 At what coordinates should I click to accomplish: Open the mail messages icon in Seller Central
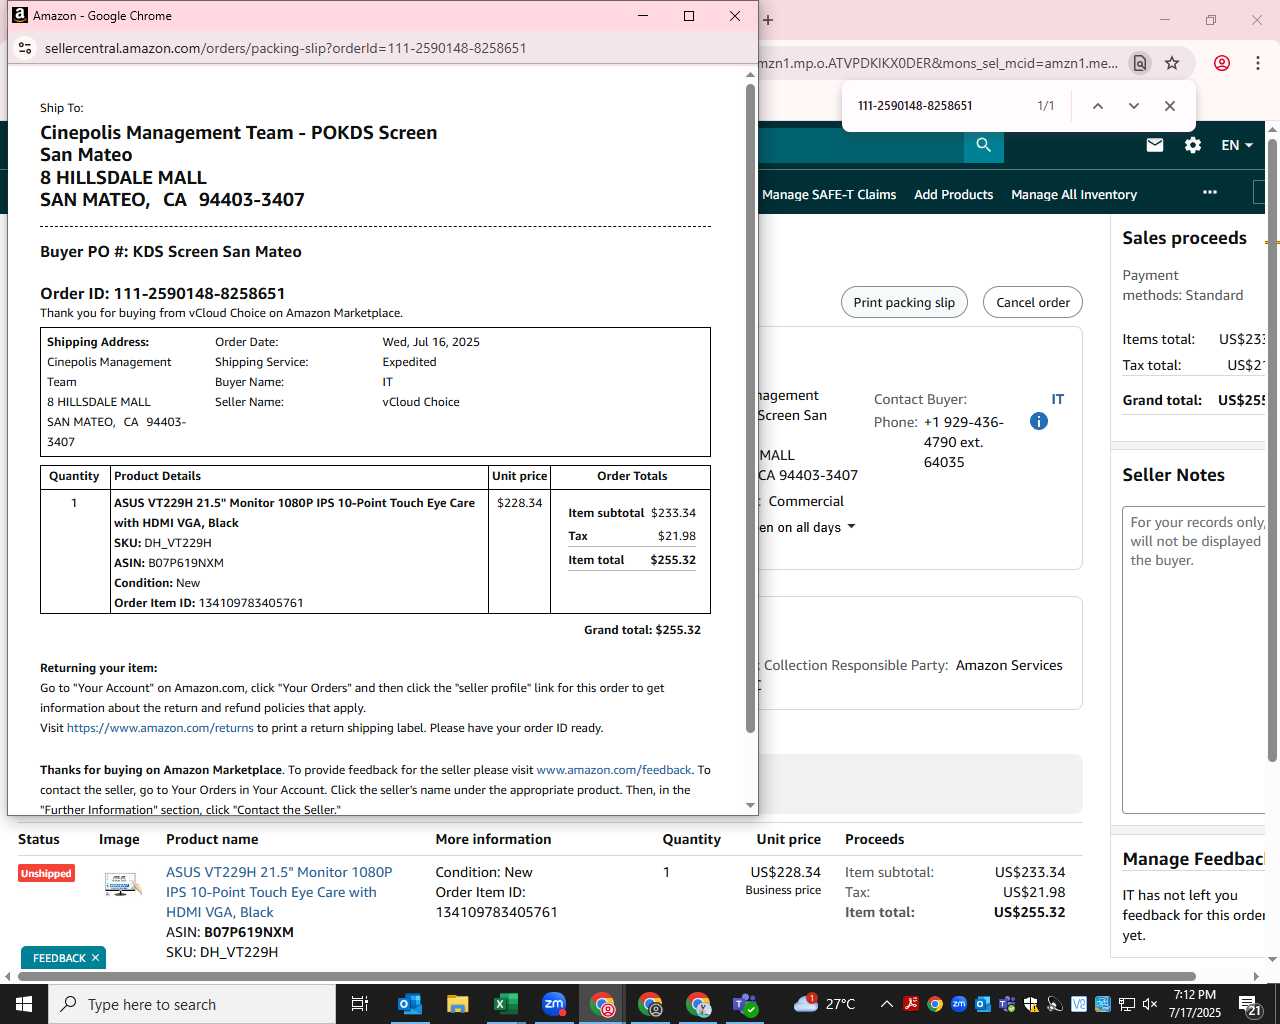[x=1155, y=145]
